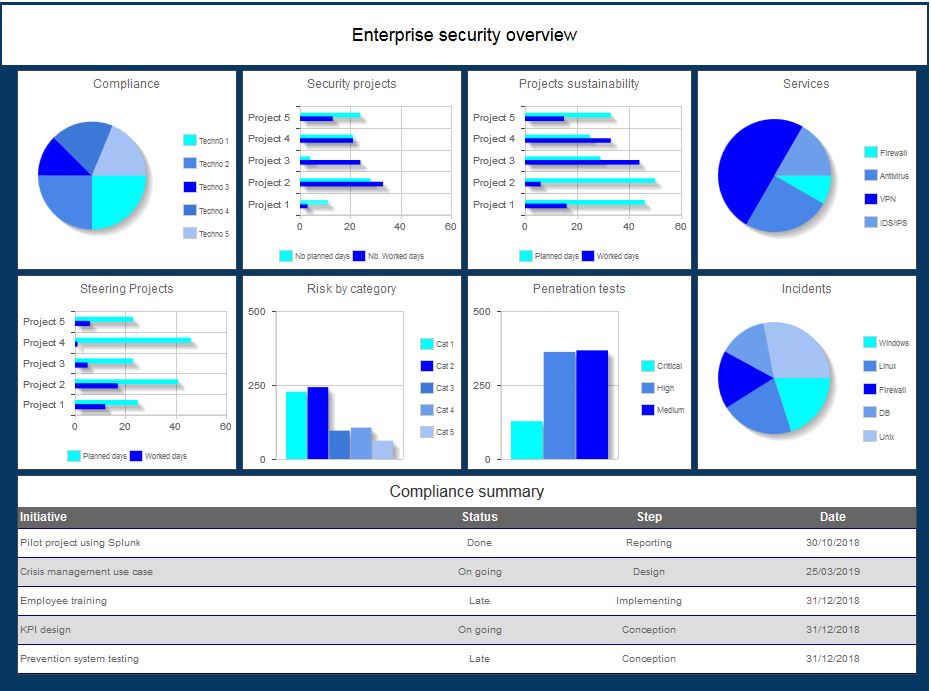Select the Unix legend label in Incidents

tap(886, 436)
